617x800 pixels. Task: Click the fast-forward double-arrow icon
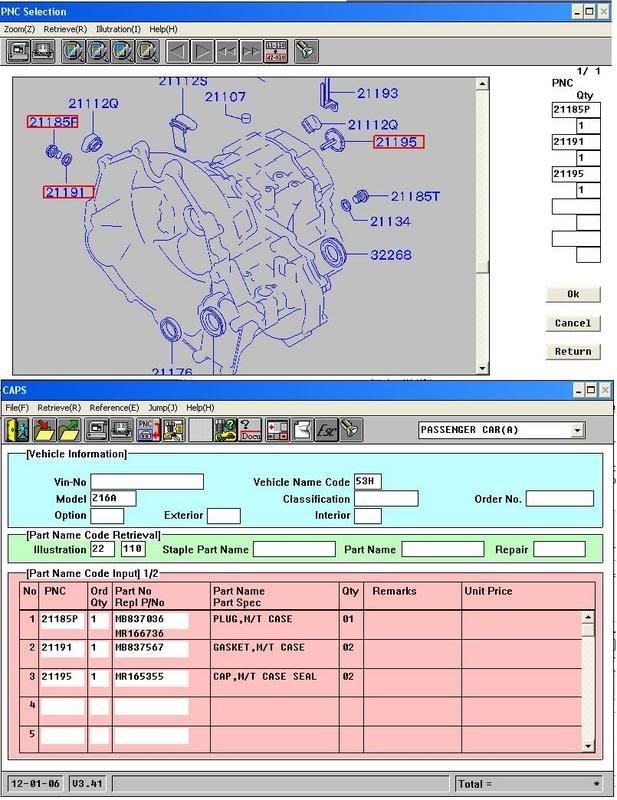coord(251,52)
